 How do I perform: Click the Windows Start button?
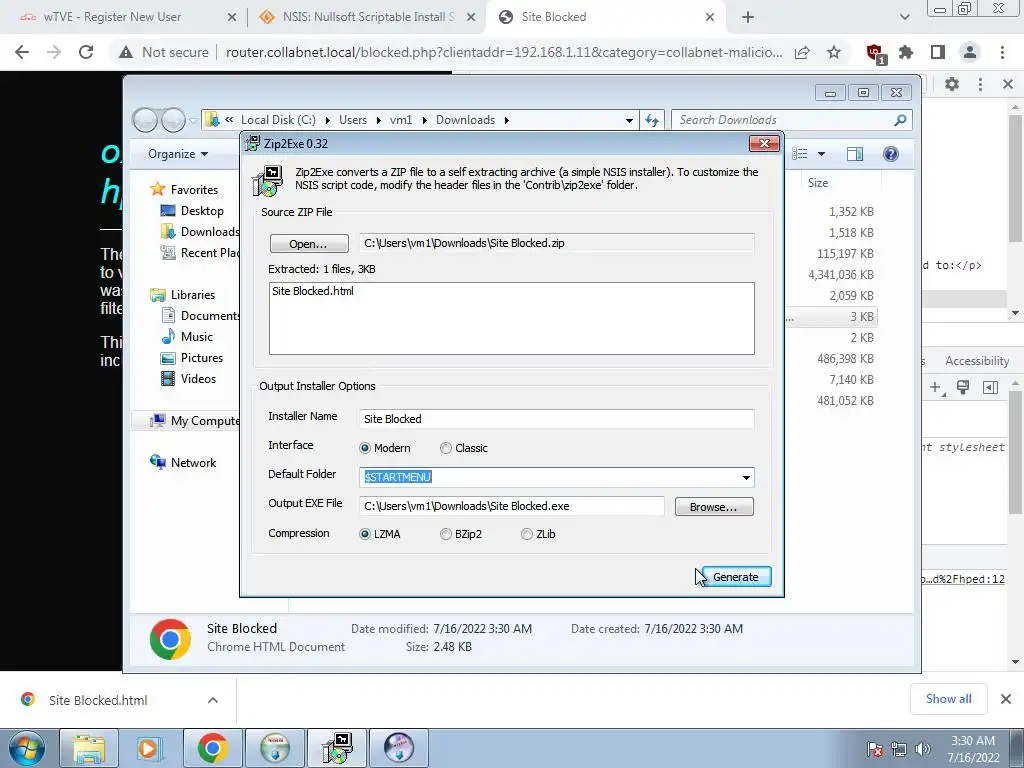[26, 748]
